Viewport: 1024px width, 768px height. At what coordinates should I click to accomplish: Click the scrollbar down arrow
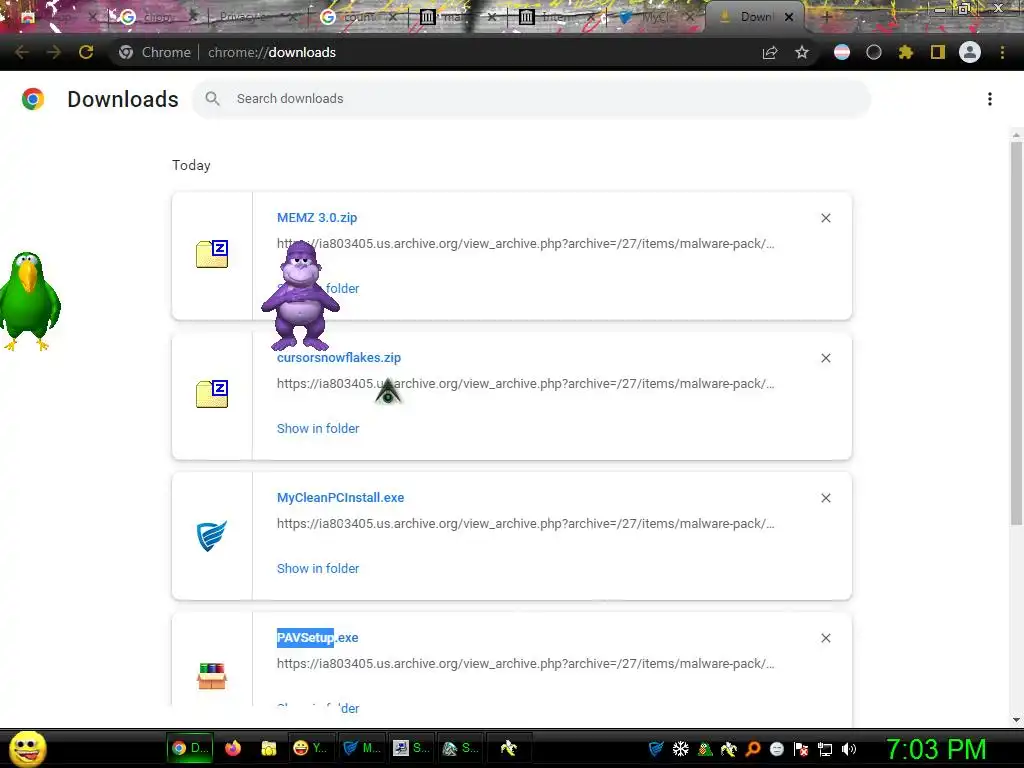tap(1016, 720)
